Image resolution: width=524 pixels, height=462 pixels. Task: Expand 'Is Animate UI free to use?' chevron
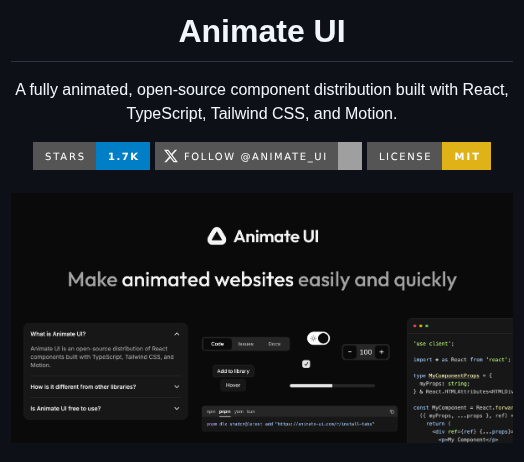click(177, 409)
